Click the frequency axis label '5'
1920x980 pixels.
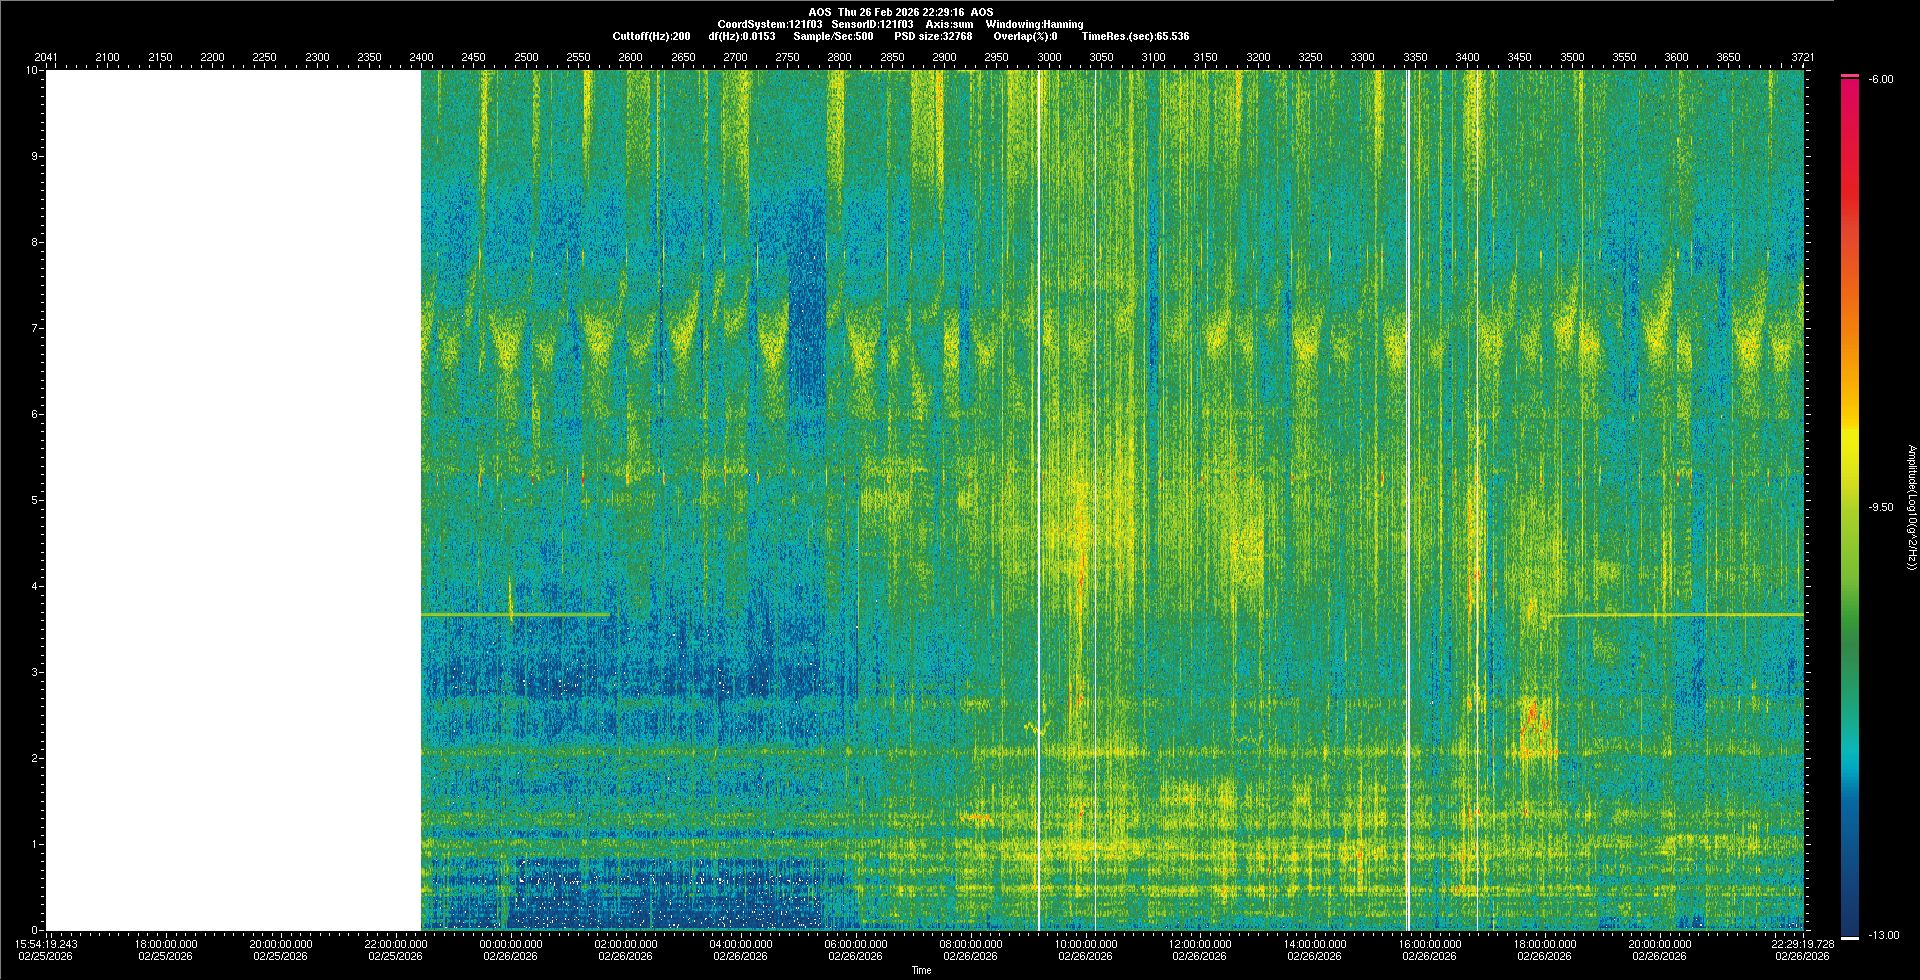pyautogui.click(x=35, y=501)
